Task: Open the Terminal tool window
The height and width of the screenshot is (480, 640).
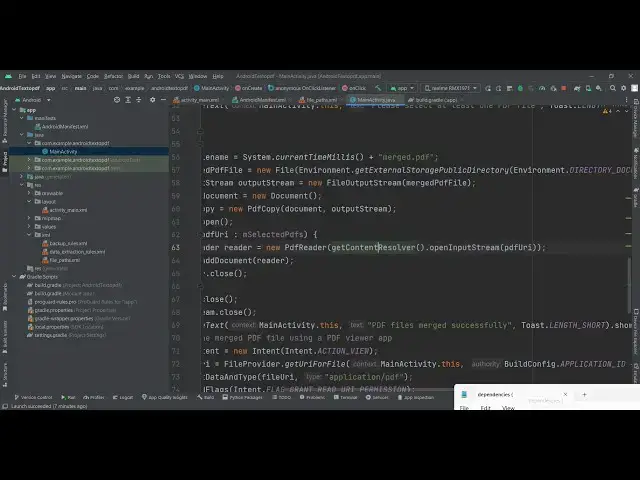Action: pyautogui.click(x=345, y=397)
